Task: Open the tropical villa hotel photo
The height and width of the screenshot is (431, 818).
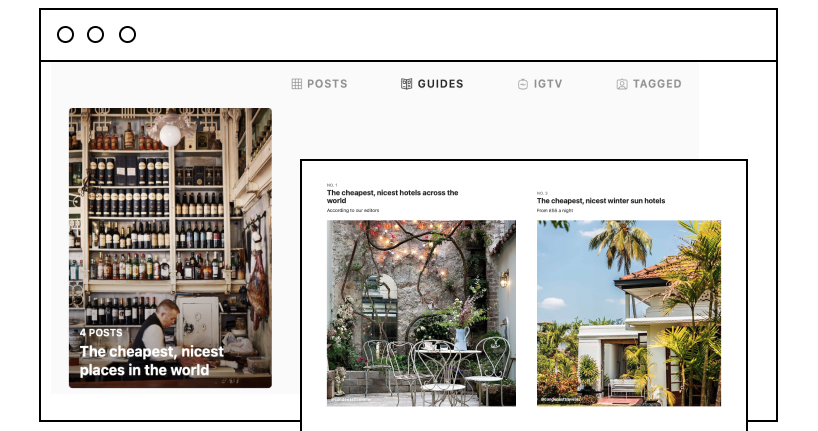Action: [629, 313]
